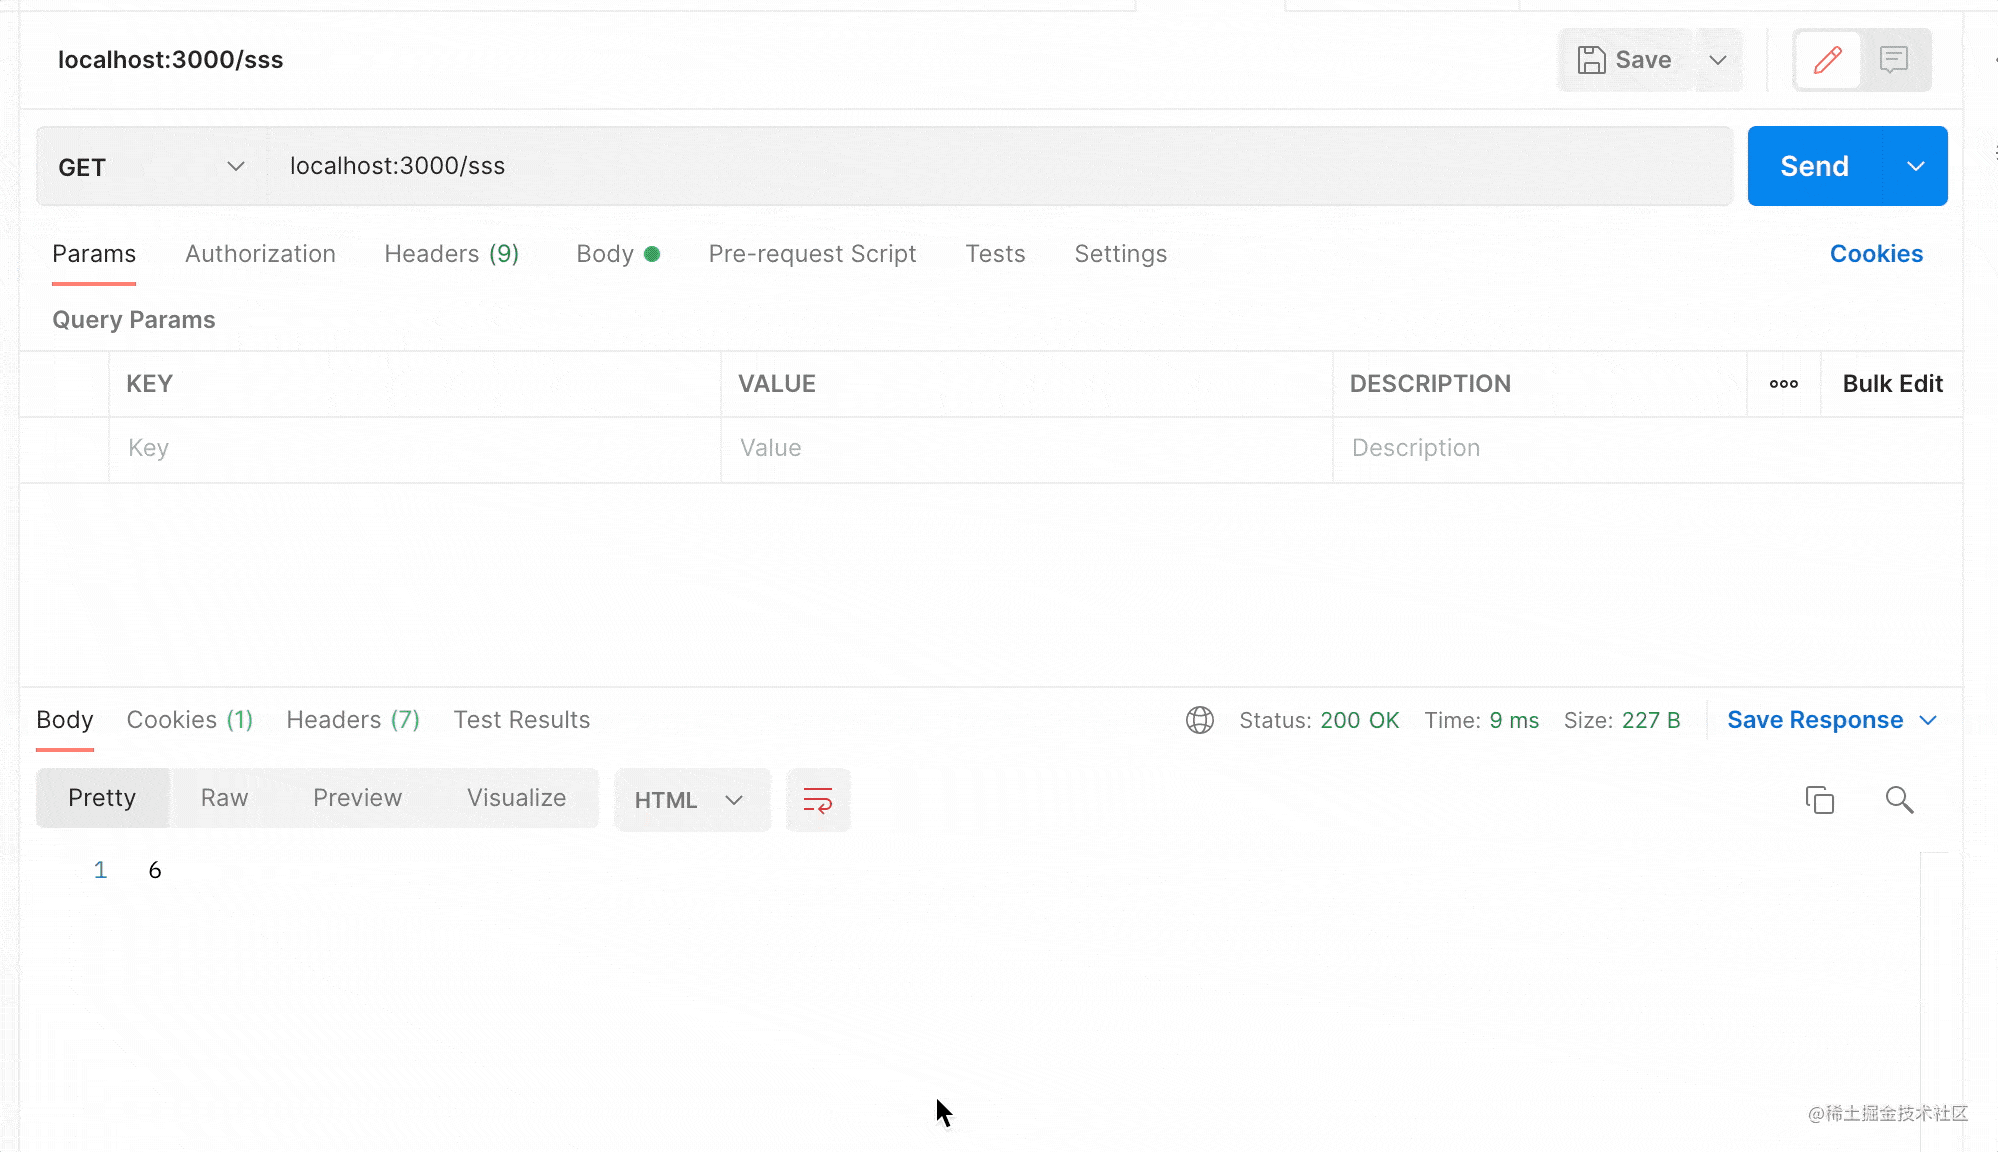Open the comments icon
This screenshot has width=1998, height=1152.
1893,60
